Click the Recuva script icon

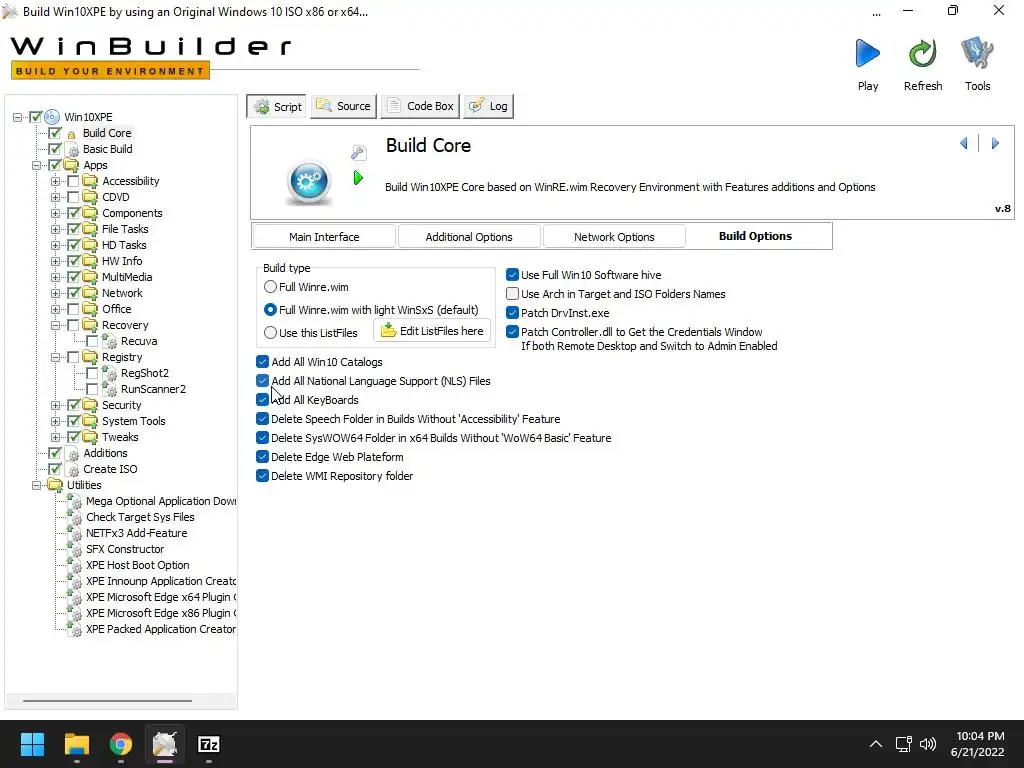tap(110, 341)
